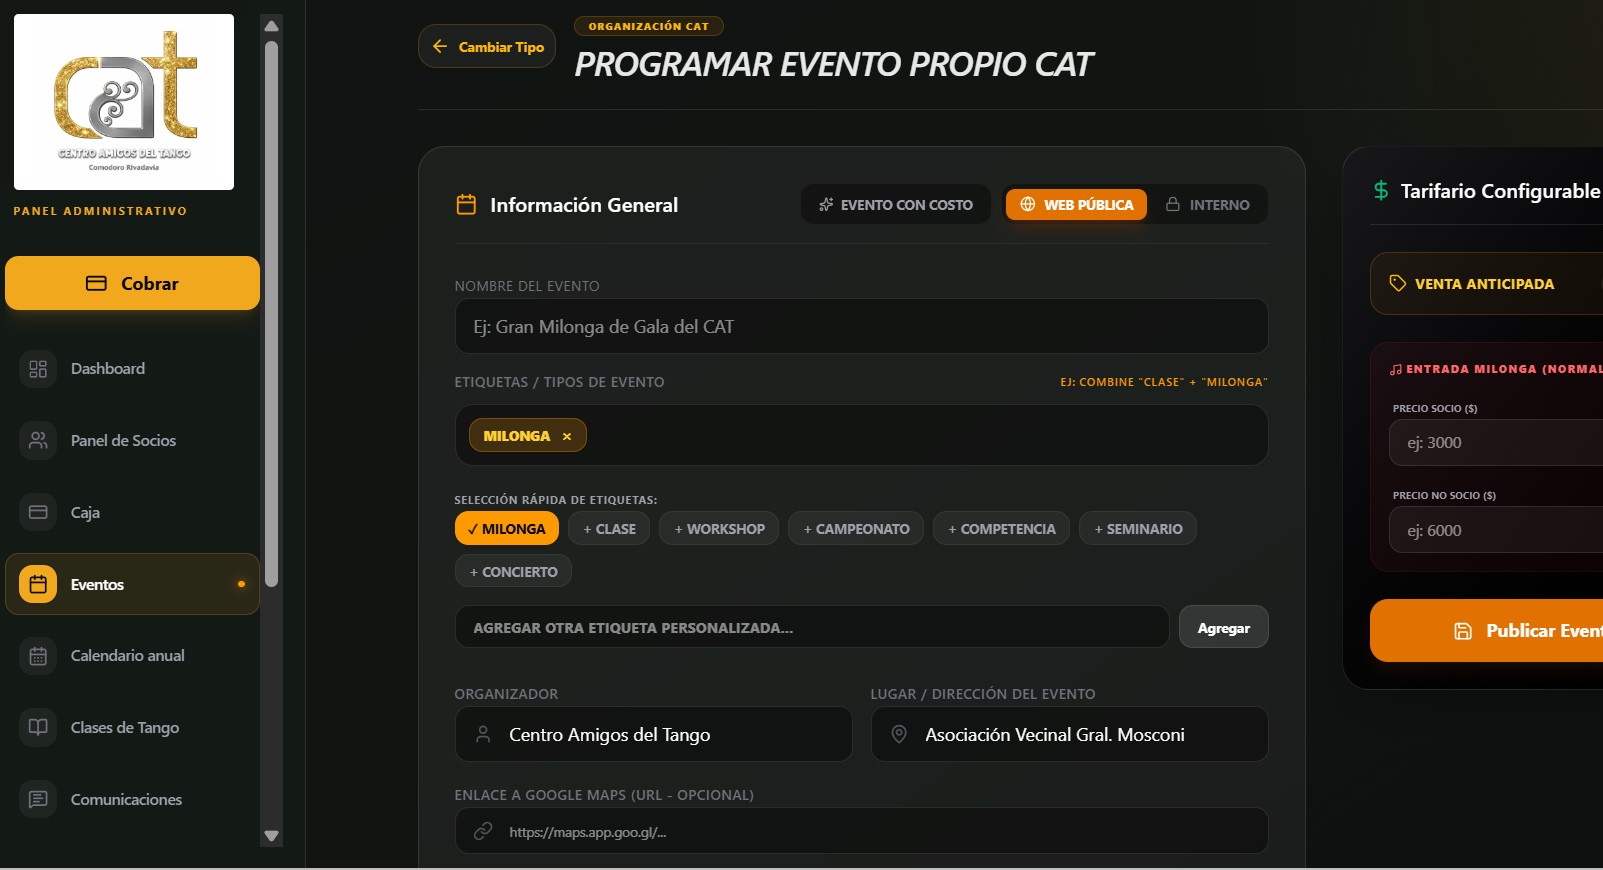Click the Eventos calendar icon
Image resolution: width=1603 pixels, height=870 pixels.
[38, 584]
